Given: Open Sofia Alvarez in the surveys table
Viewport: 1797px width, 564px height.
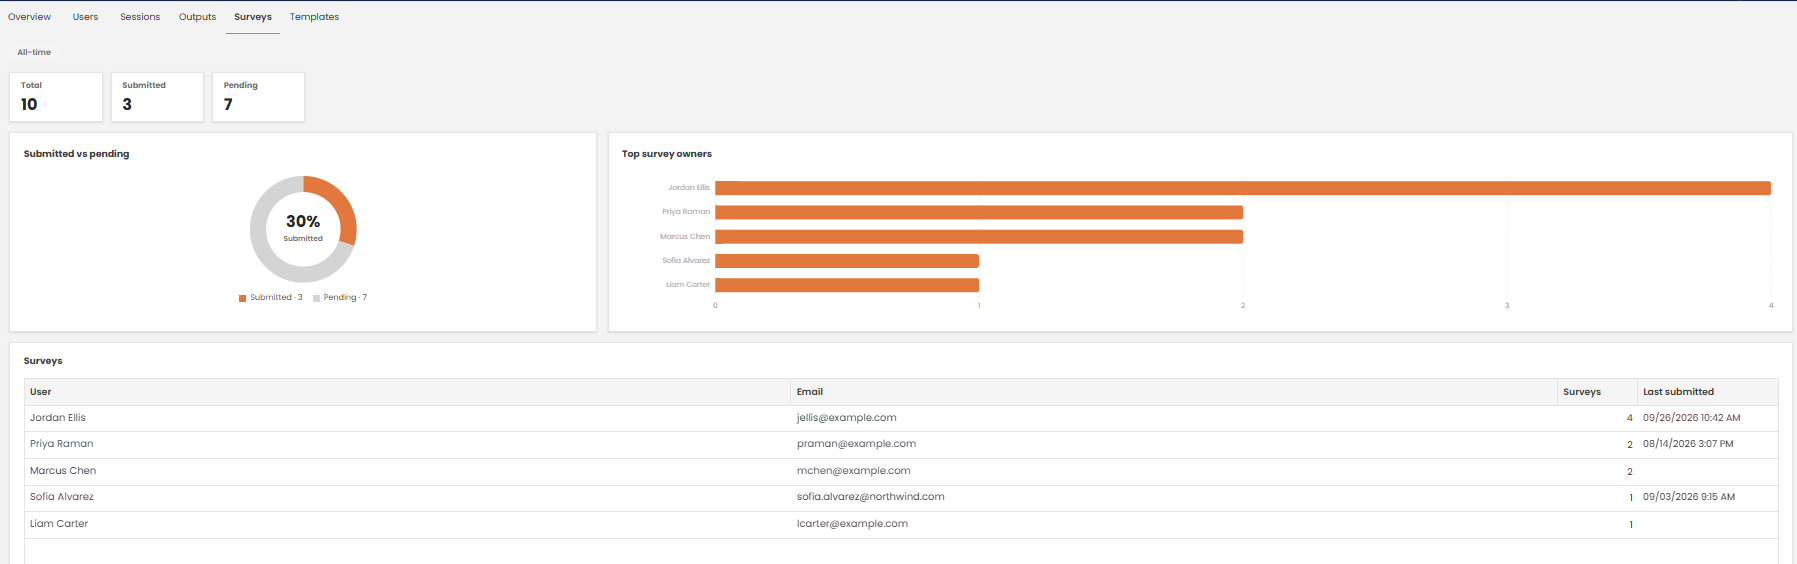Looking at the screenshot, I should pyautogui.click(x=62, y=497).
